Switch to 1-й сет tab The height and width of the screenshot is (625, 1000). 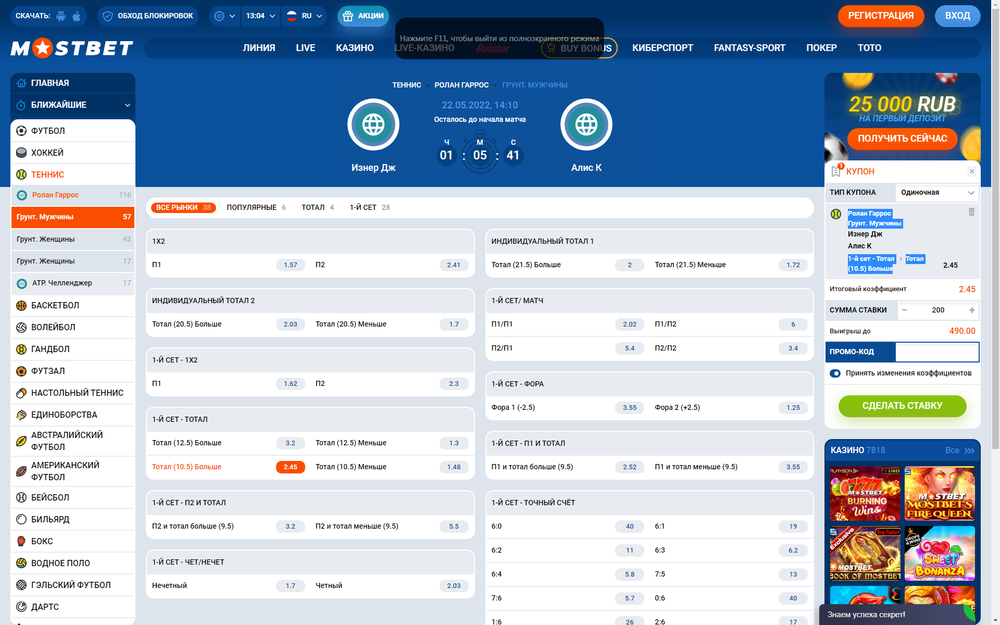click(x=370, y=207)
